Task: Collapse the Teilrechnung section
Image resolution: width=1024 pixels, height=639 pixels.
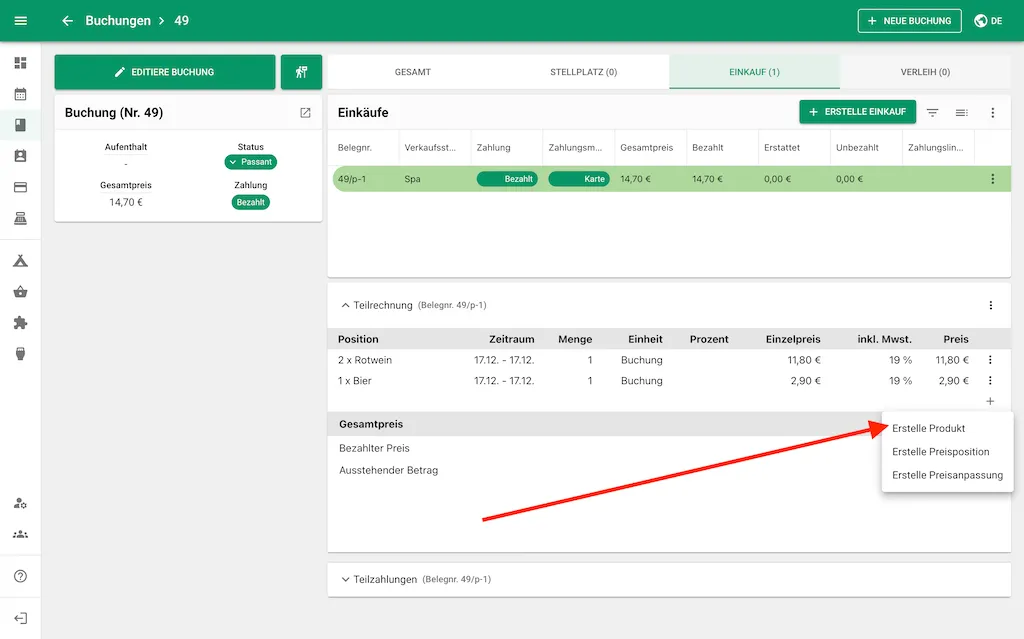Action: pyautogui.click(x=345, y=305)
